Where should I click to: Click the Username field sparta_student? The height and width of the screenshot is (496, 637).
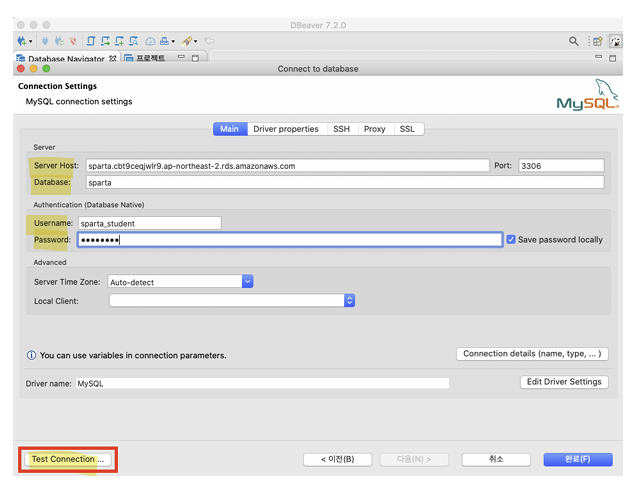click(x=150, y=223)
